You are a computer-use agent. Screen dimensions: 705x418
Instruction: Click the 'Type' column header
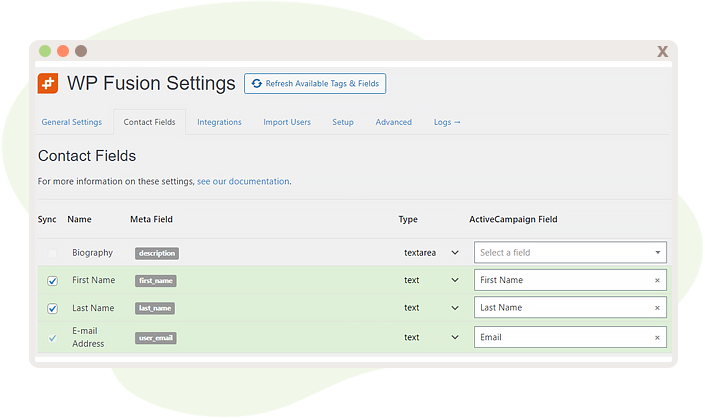pyautogui.click(x=408, y=219)
